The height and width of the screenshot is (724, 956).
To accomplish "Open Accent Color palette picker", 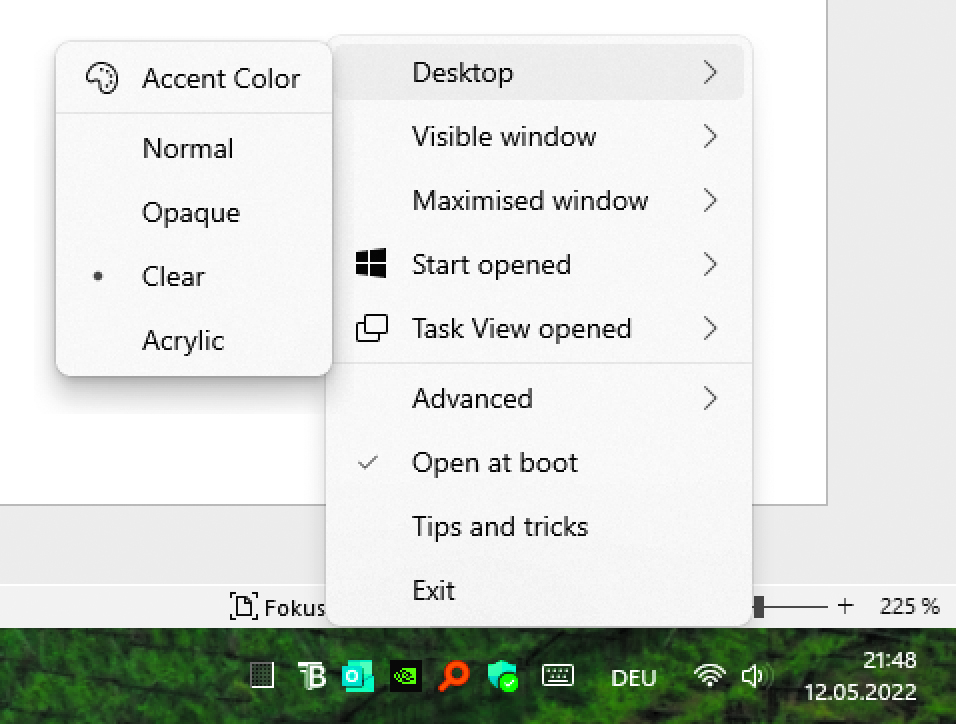I will click(x=194, y=79).
